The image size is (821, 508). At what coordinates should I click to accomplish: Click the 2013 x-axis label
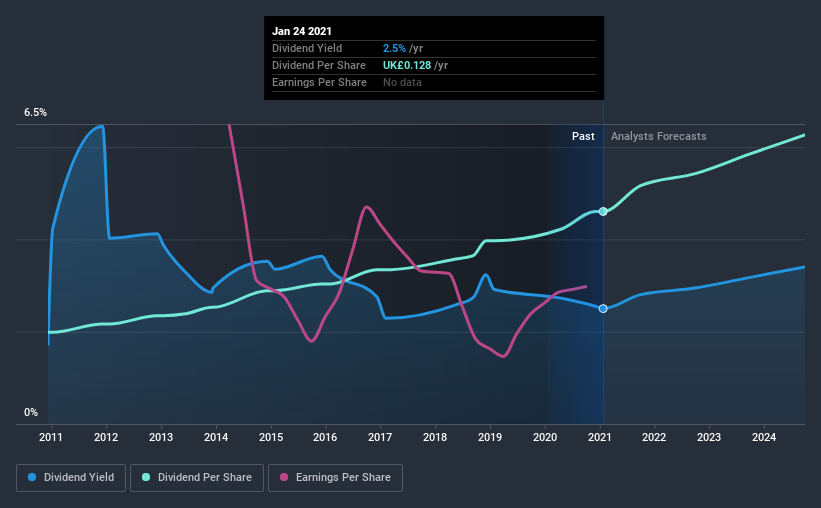161,437
